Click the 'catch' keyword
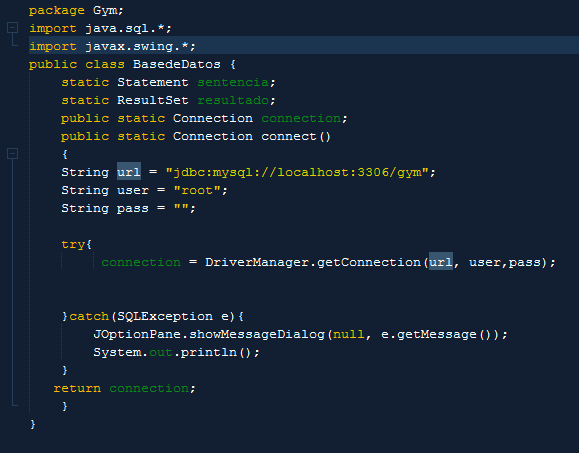 (x=89, y=317)
